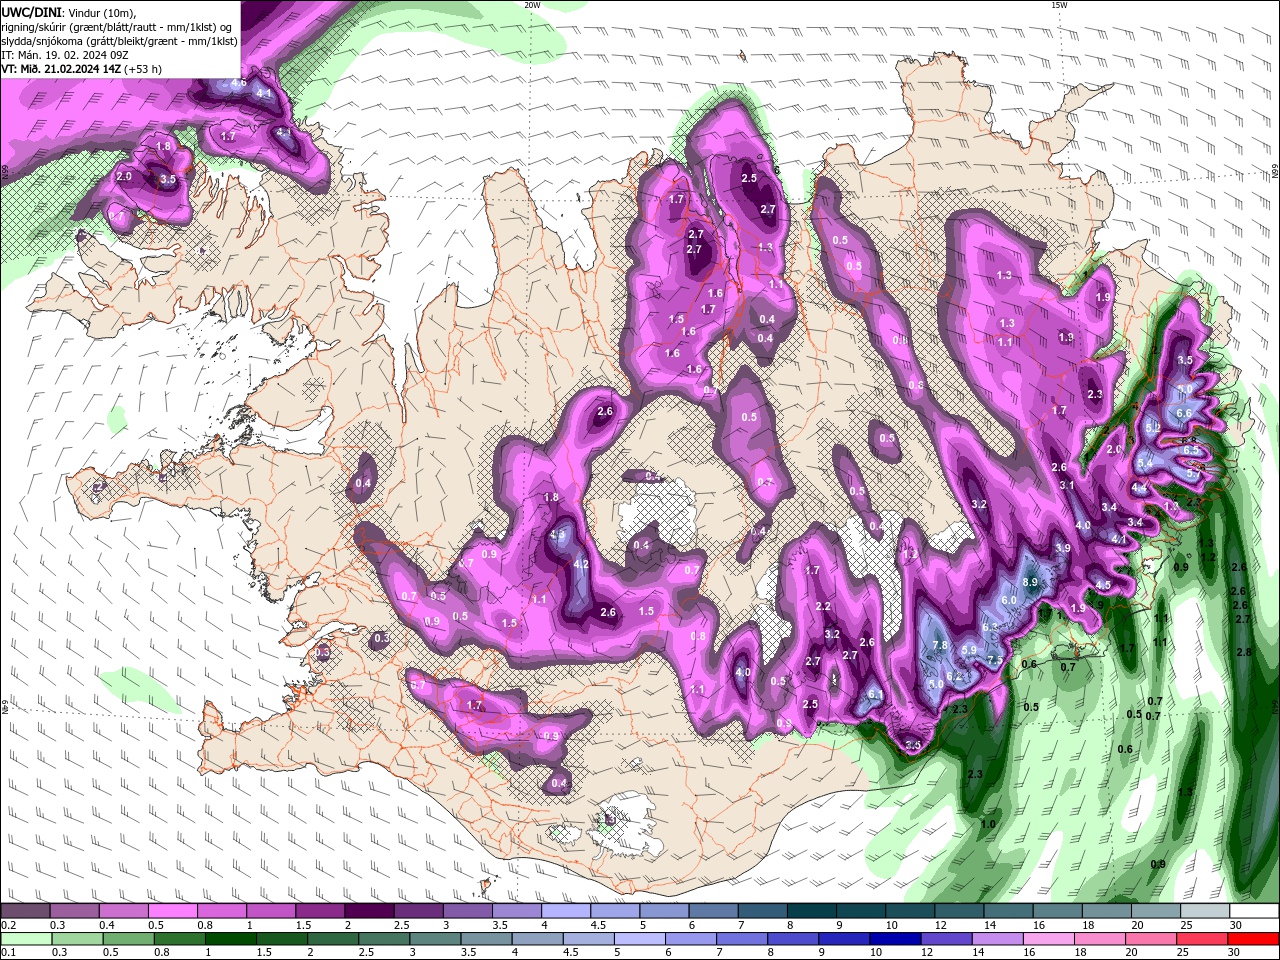Click the 'VT: Mið. 21.02.2024 14Z' valid time
This screenshot has width=1280, height=960.
(61, 69)
